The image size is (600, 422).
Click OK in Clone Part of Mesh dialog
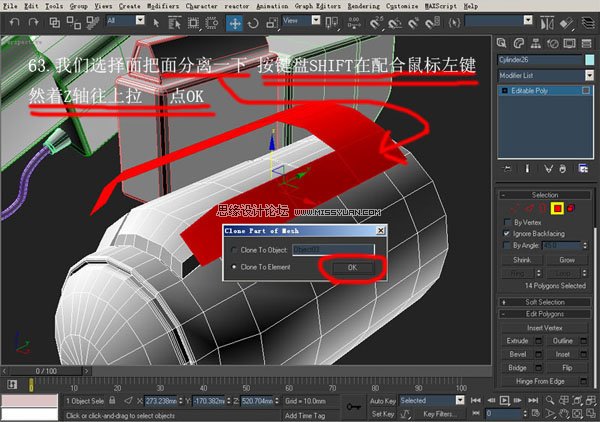[352, 267]
